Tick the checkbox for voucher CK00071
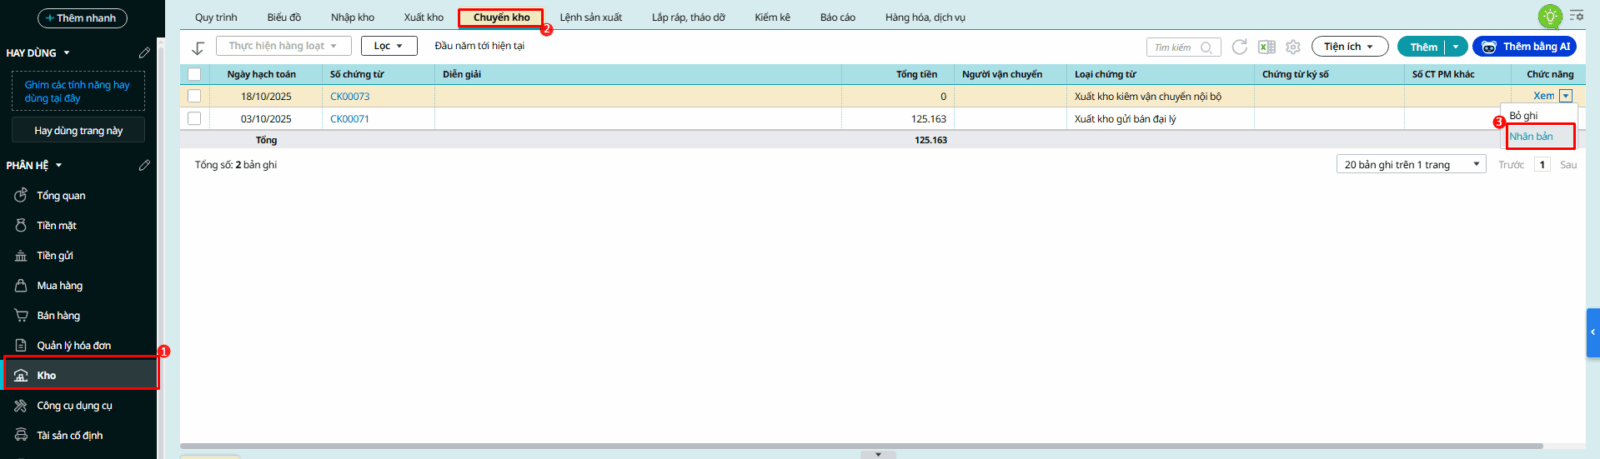This screenshot has width=1600, height=459. pos(194,118)
